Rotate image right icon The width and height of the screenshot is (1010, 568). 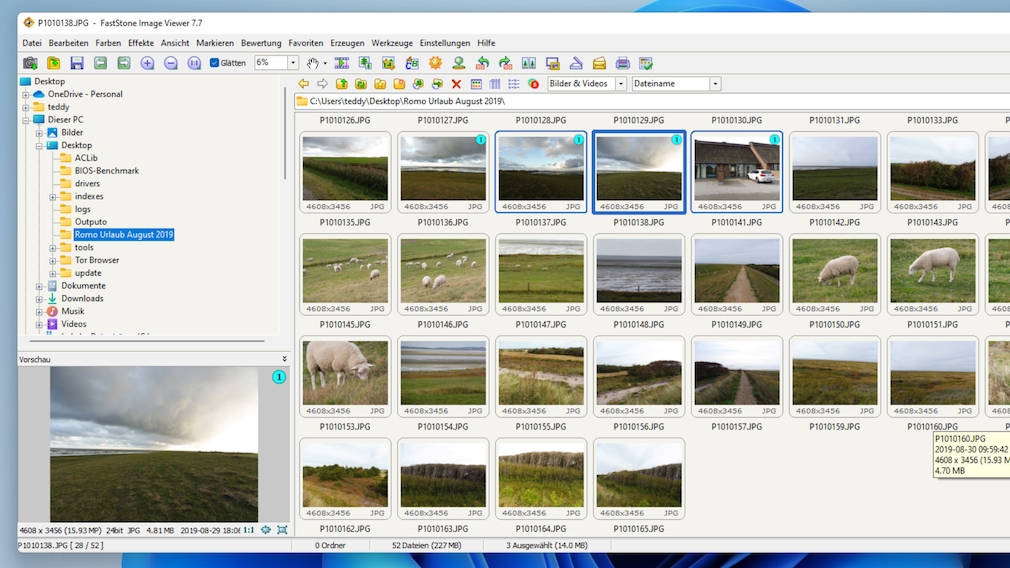tap(506, 63)
